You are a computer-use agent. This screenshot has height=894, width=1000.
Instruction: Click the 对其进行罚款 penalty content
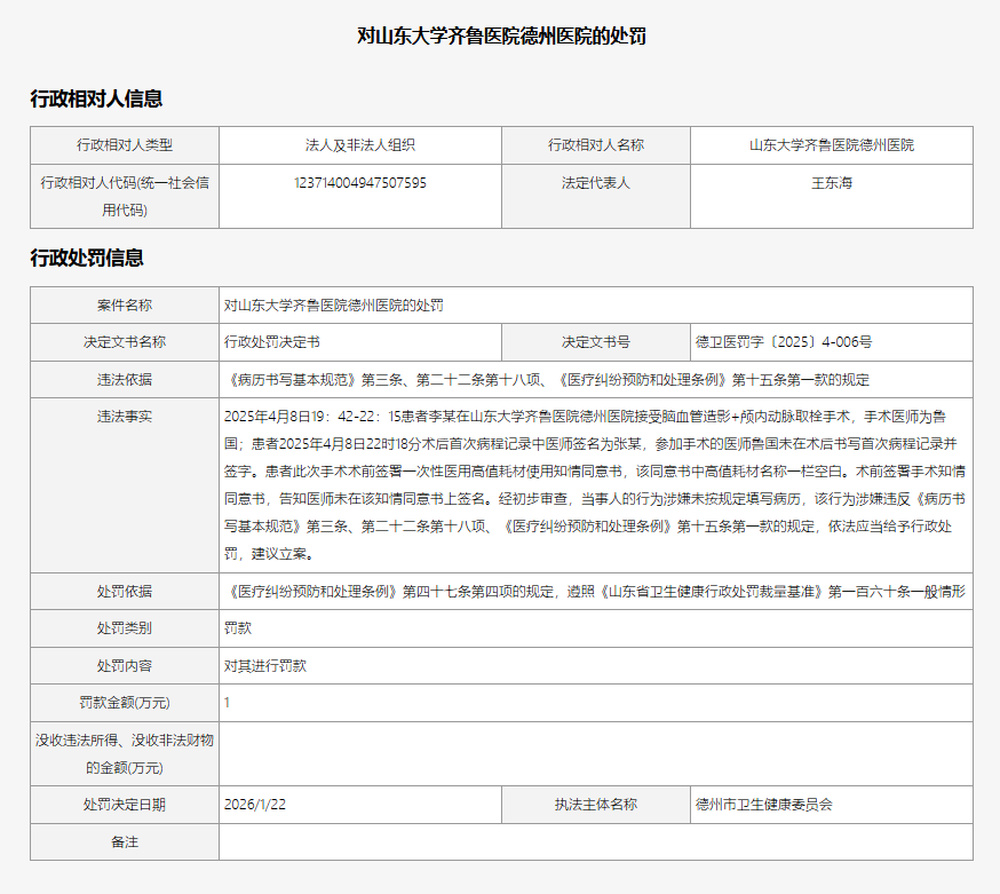click(265, 666)
